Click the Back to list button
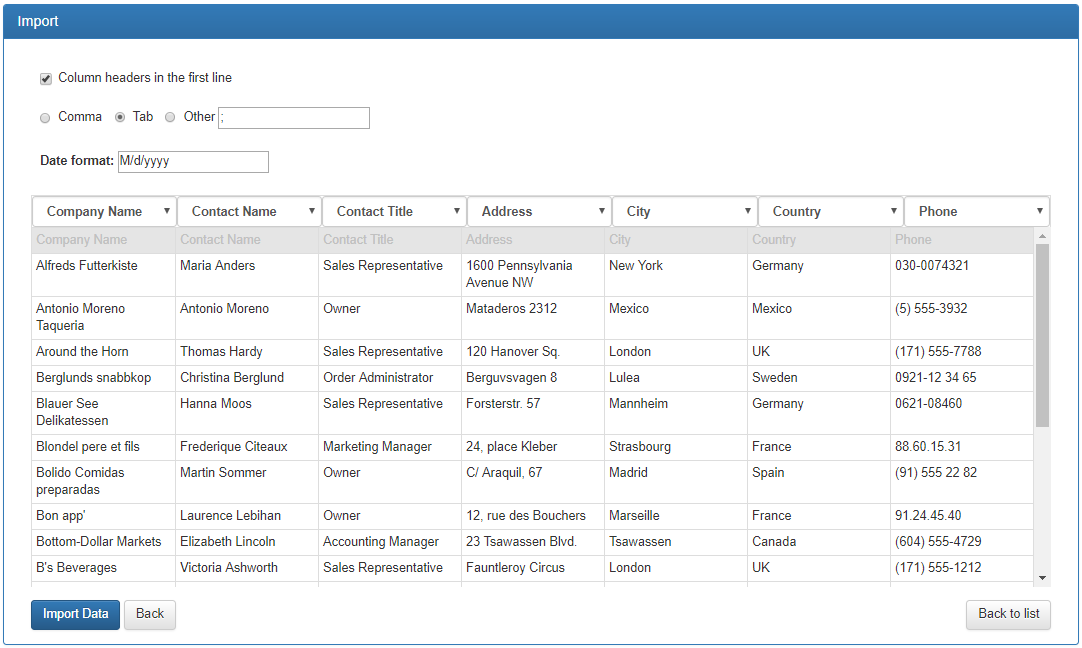This screenshot has height=648, width=1082. click(1008, 614)
